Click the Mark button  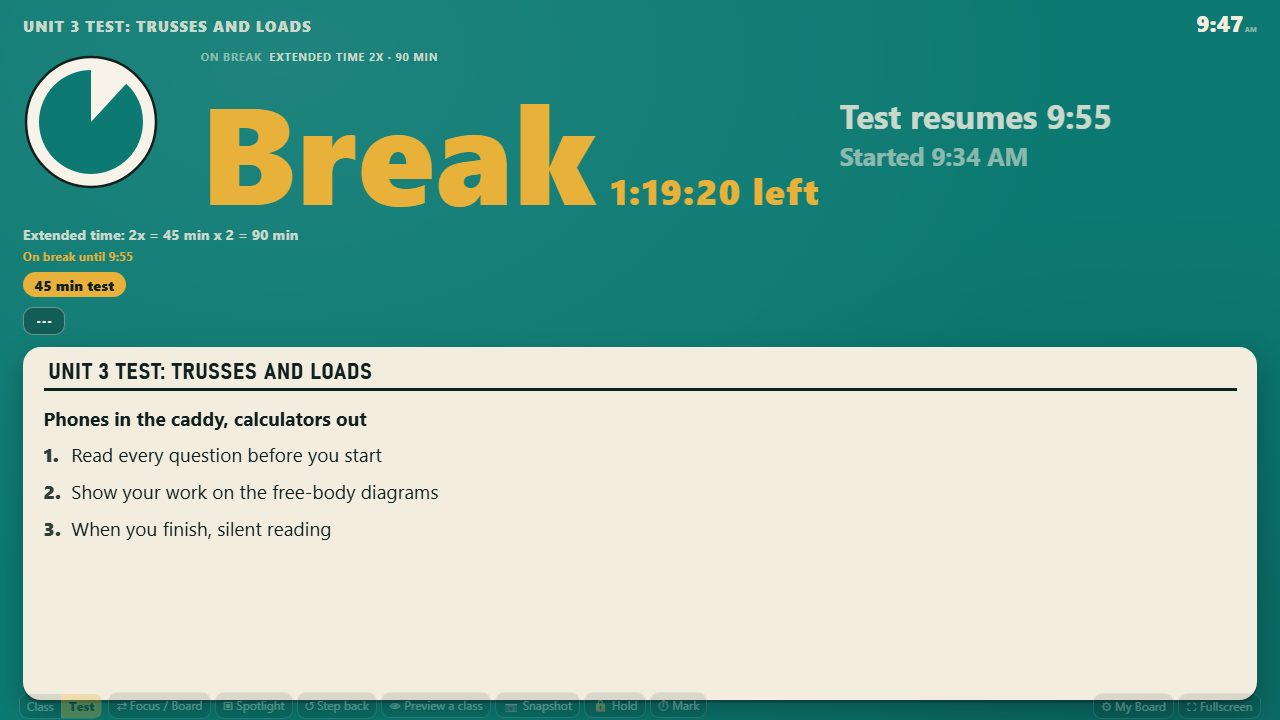coord(678,706)
